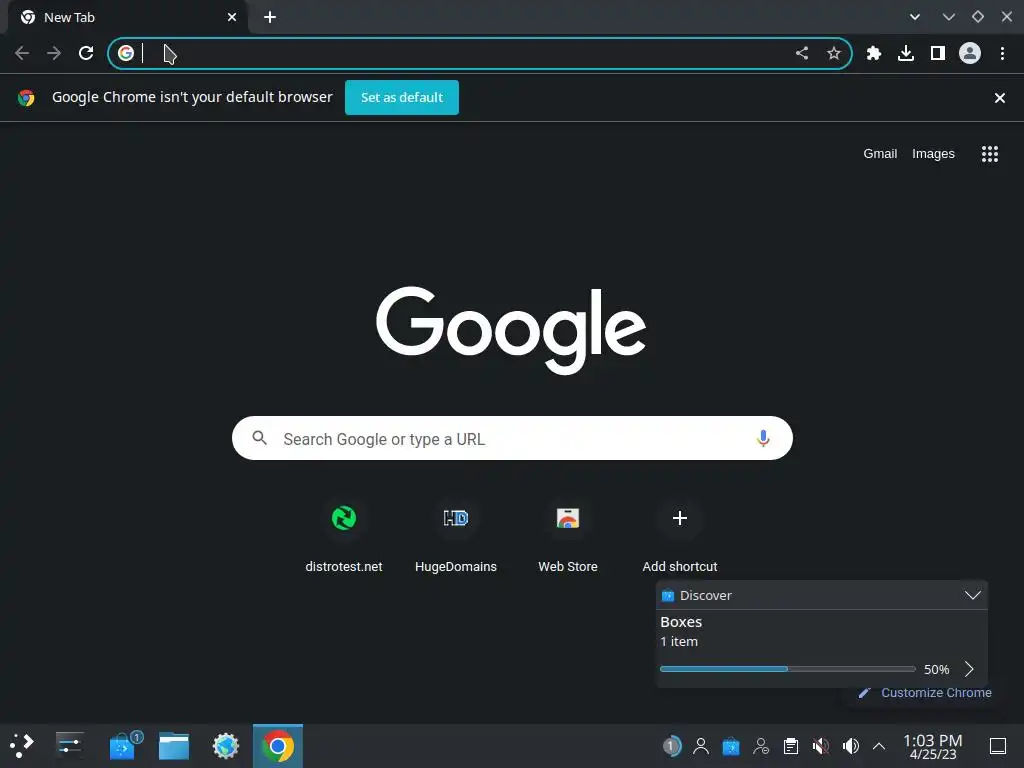Viewport: 1024px width, 768px height.
Task: Dismiss the default browser infobar
Action: 1000,98
